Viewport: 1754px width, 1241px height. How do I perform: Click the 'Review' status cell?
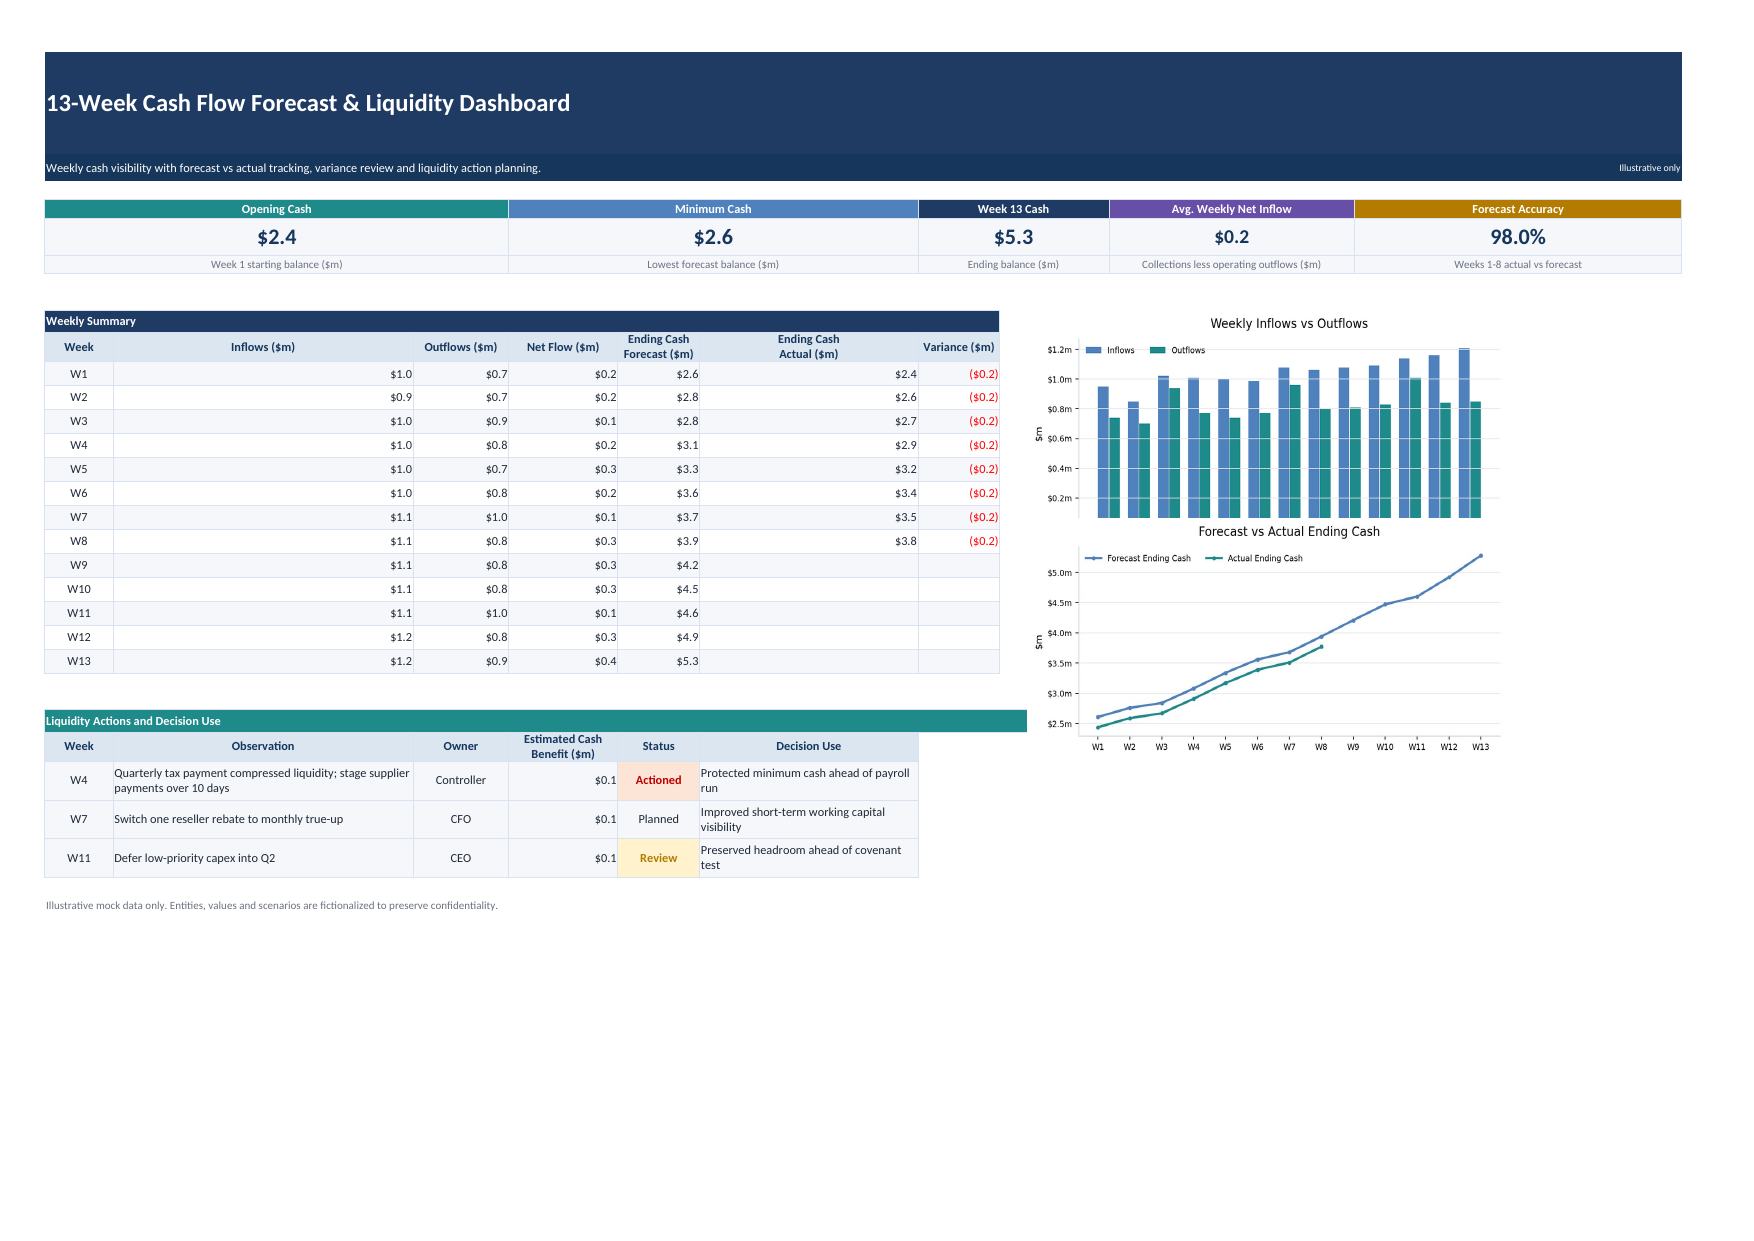click(658, 859)
